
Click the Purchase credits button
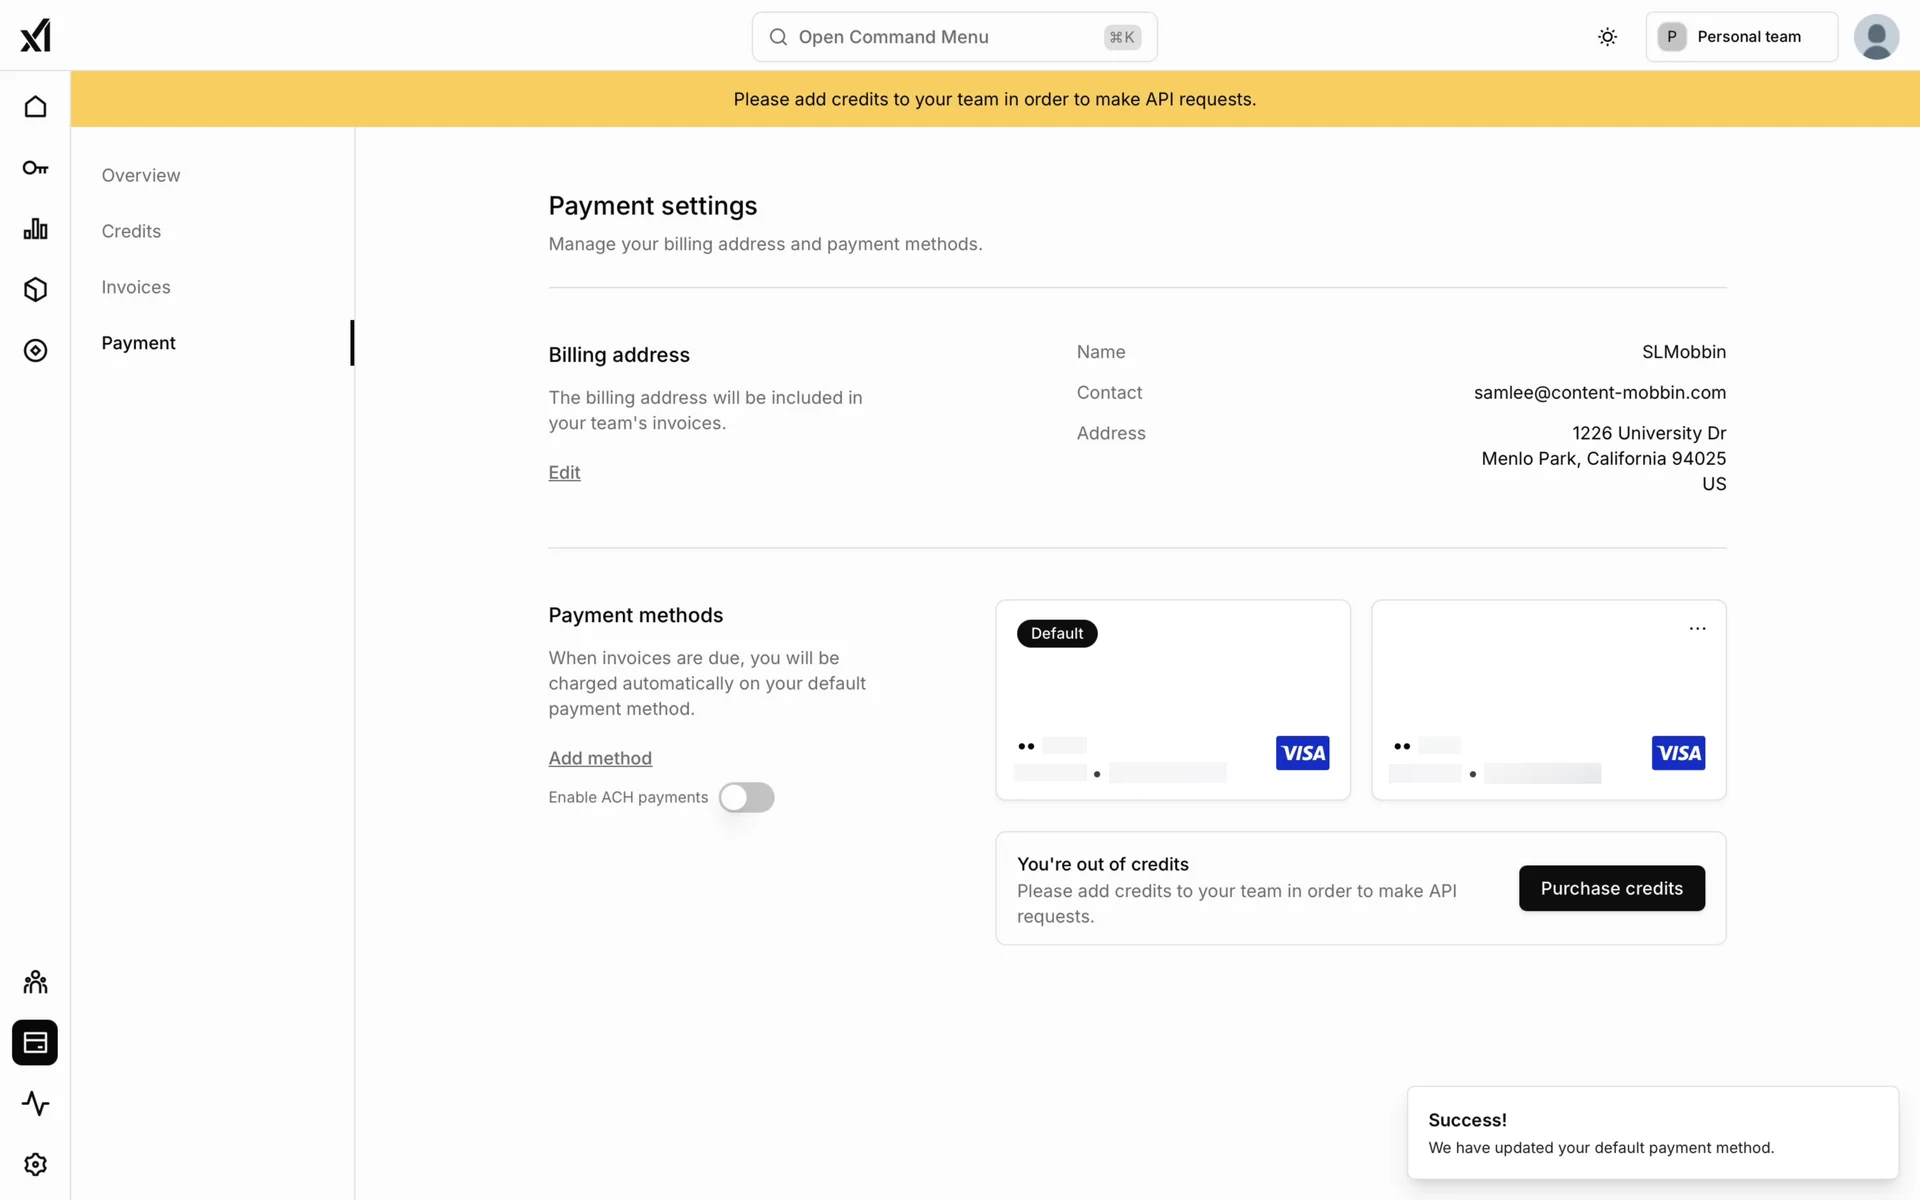click(1611, 888)
